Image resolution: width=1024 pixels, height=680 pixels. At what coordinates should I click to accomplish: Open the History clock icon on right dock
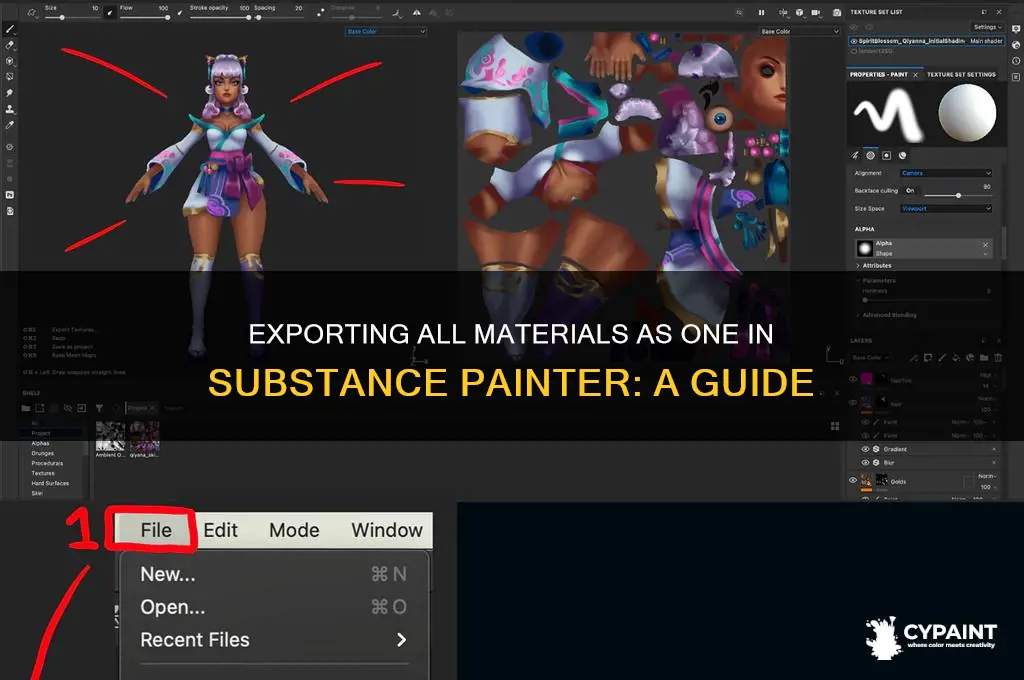[1016, 61]
